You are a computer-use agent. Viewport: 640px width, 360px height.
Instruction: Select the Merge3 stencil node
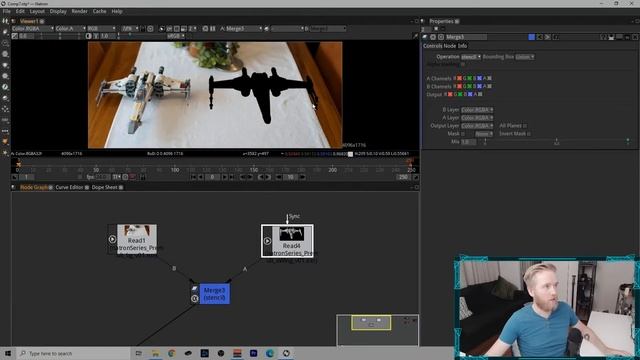(214, 293)
